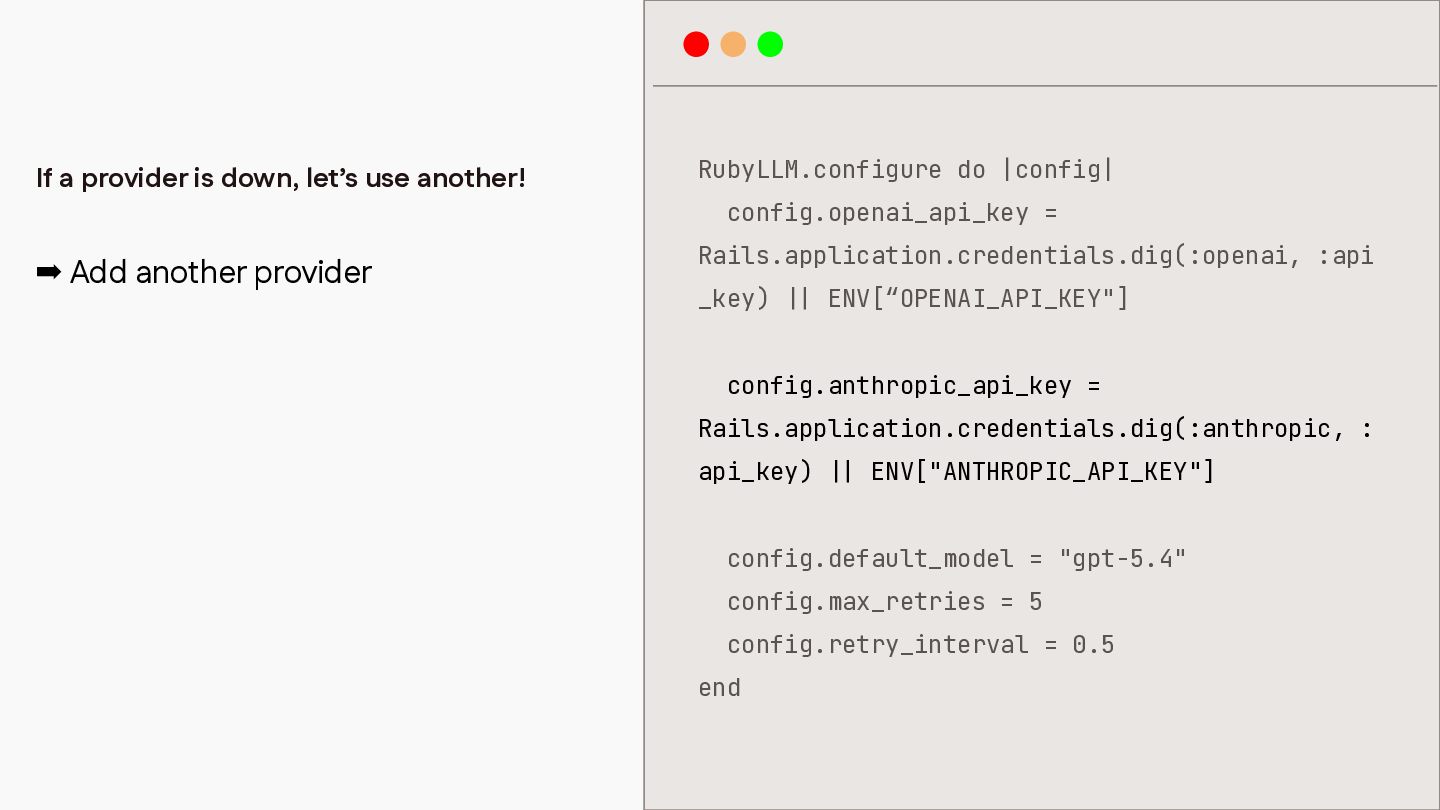Click the "gpt-5.4" string value
The height and width of the screenshot is (810, 1440).
click(x=1122, y=558)
